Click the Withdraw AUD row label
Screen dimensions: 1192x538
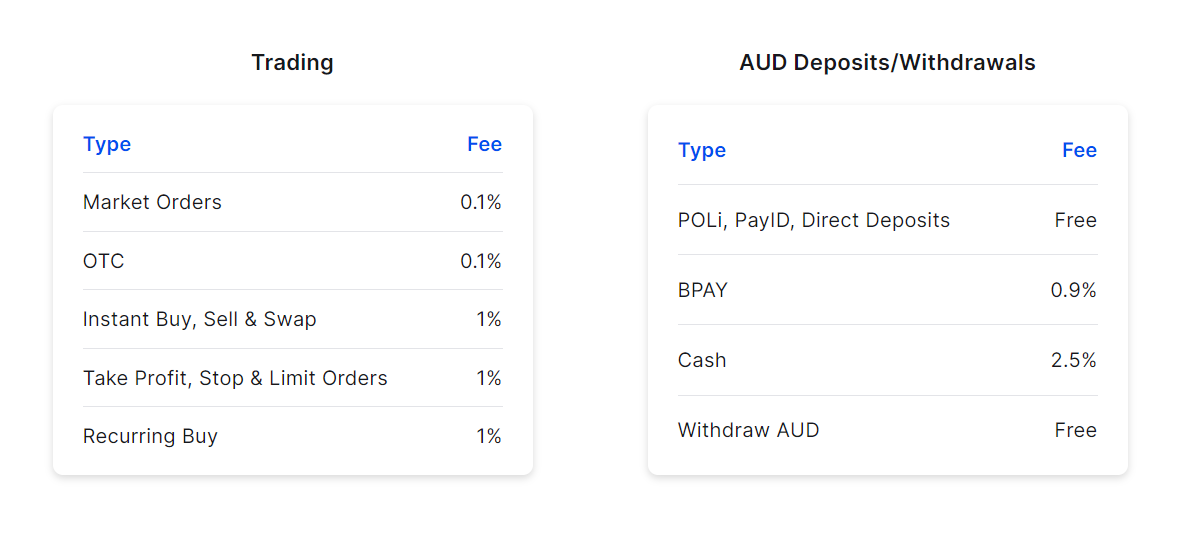click(748, 430)
